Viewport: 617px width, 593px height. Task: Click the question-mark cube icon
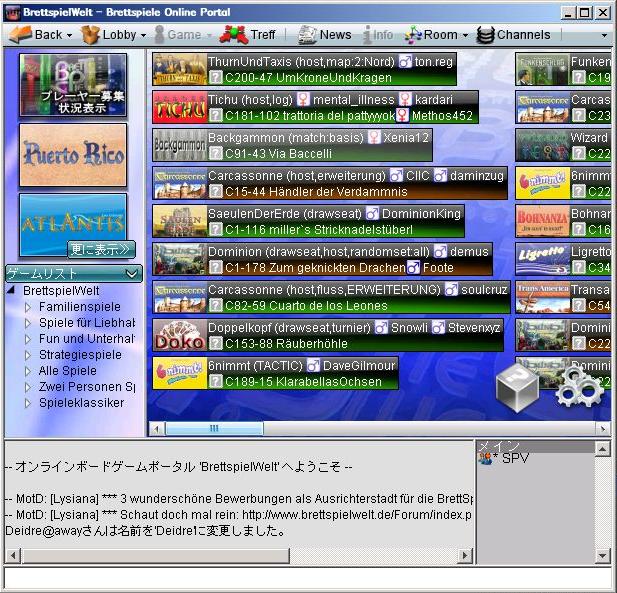[x=517, y=387]
